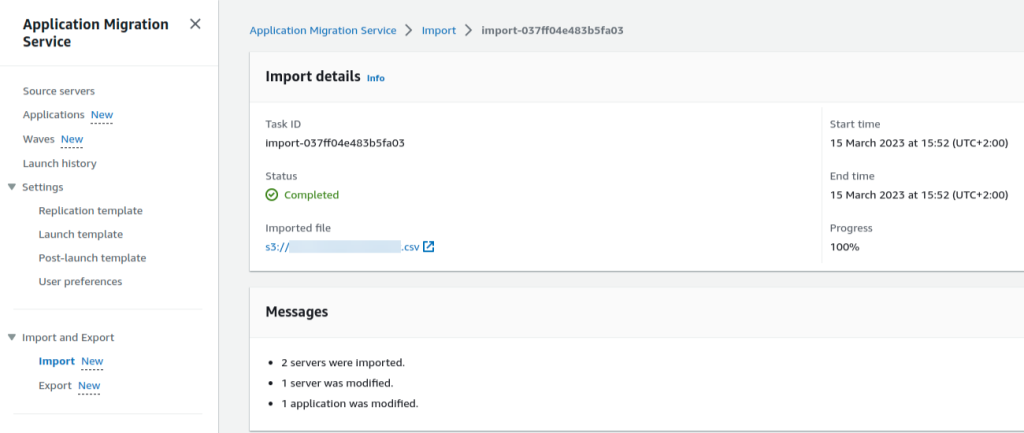Open the Waves page
This screenshot has width=1024, height=433.
(39, 139)
